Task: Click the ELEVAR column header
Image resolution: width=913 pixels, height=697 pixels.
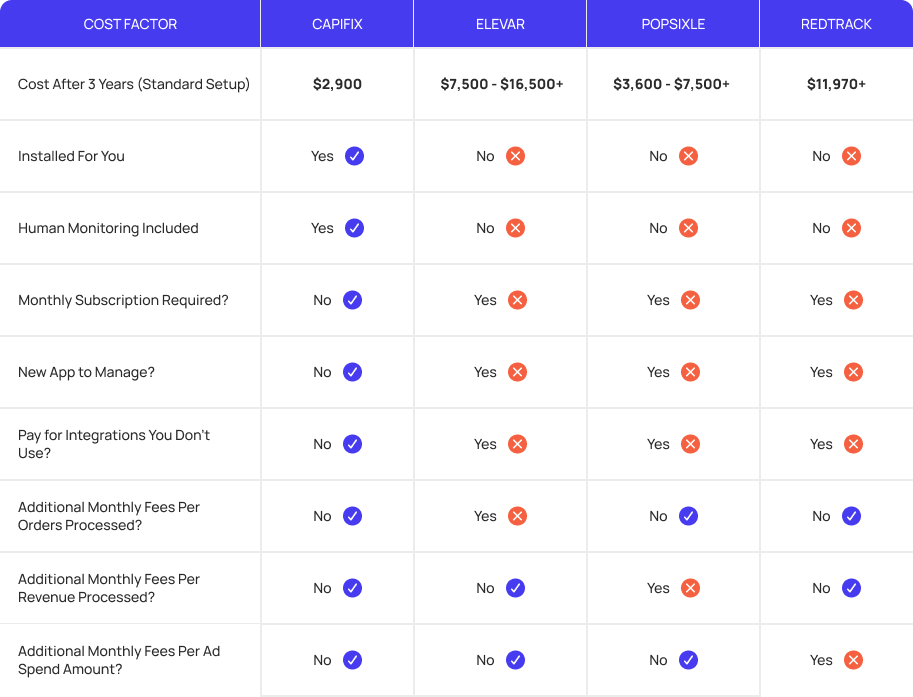Action: (x=500, y=24)
